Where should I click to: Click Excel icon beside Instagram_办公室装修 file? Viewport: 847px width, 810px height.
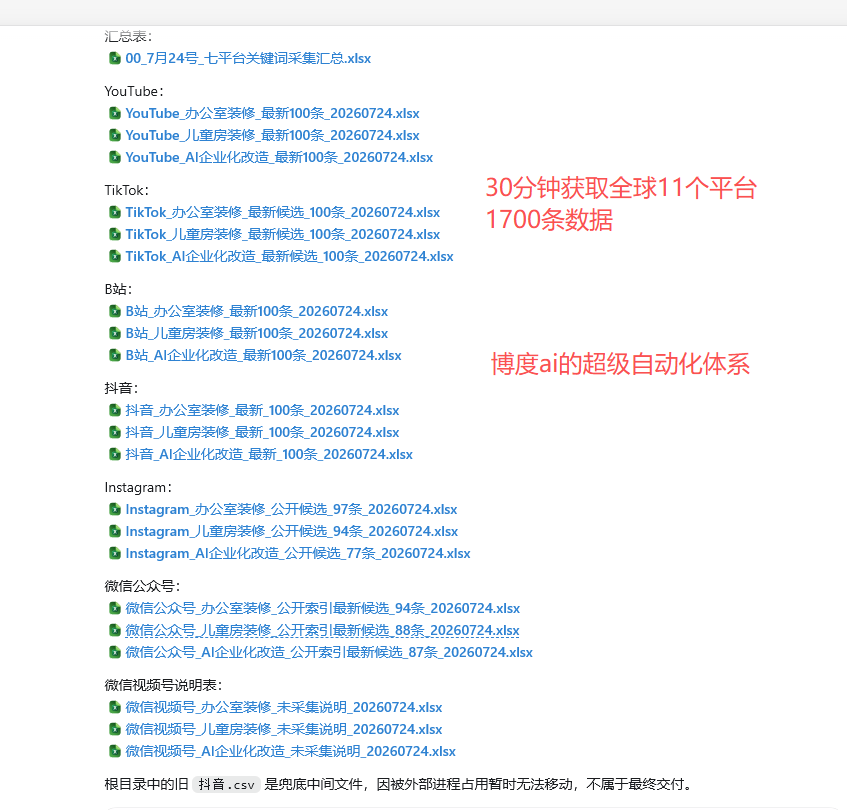coord(115,509)
